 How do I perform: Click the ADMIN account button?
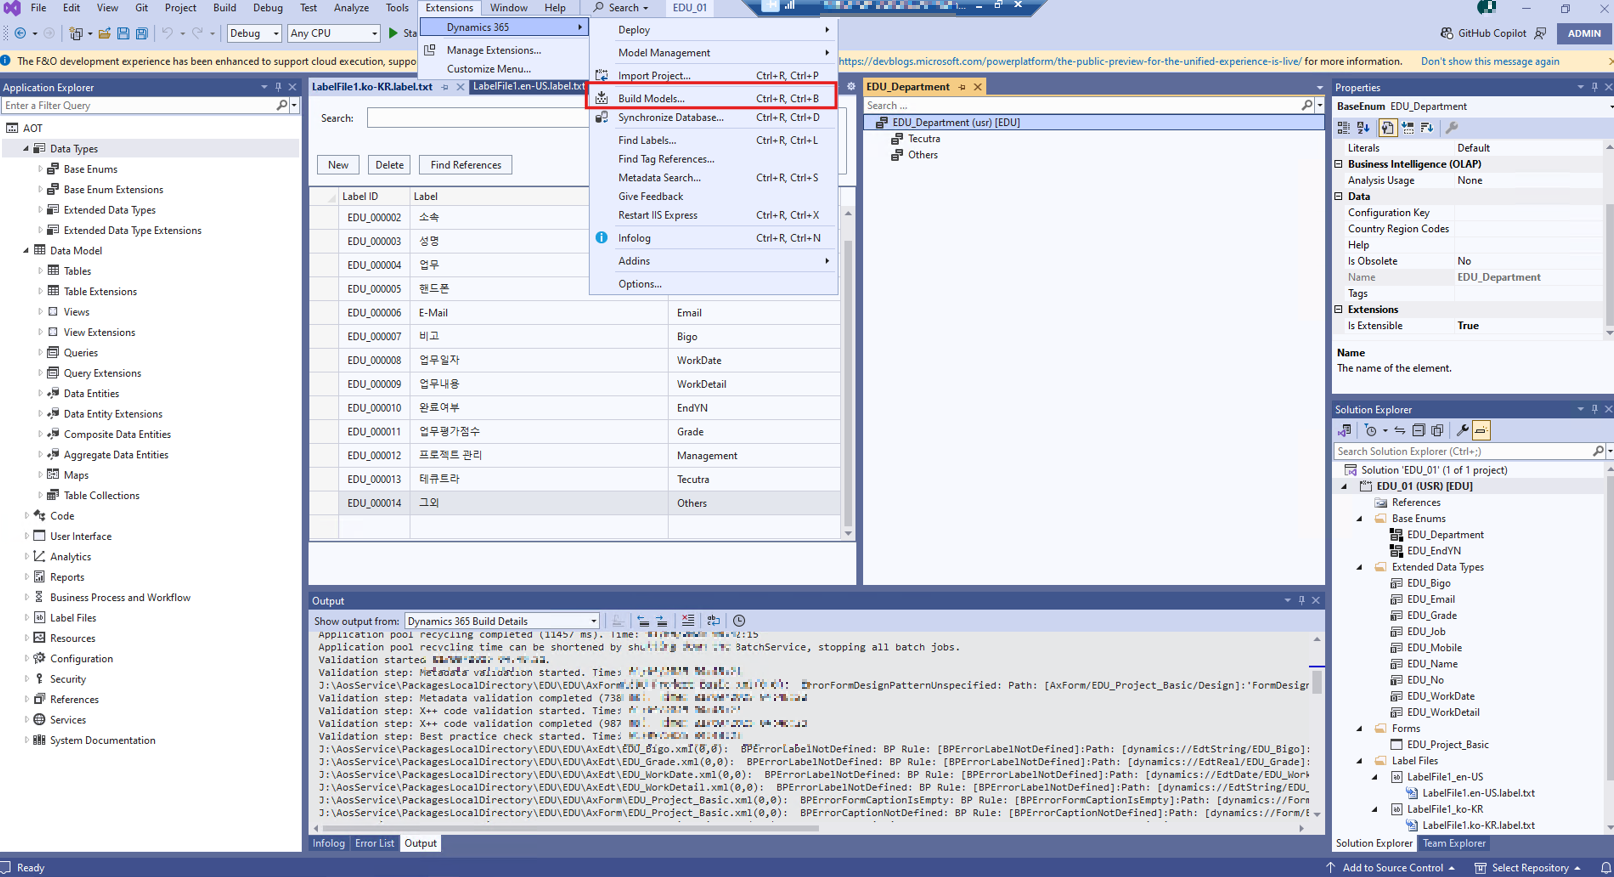pyautogui.click(x=1584, y=33)
